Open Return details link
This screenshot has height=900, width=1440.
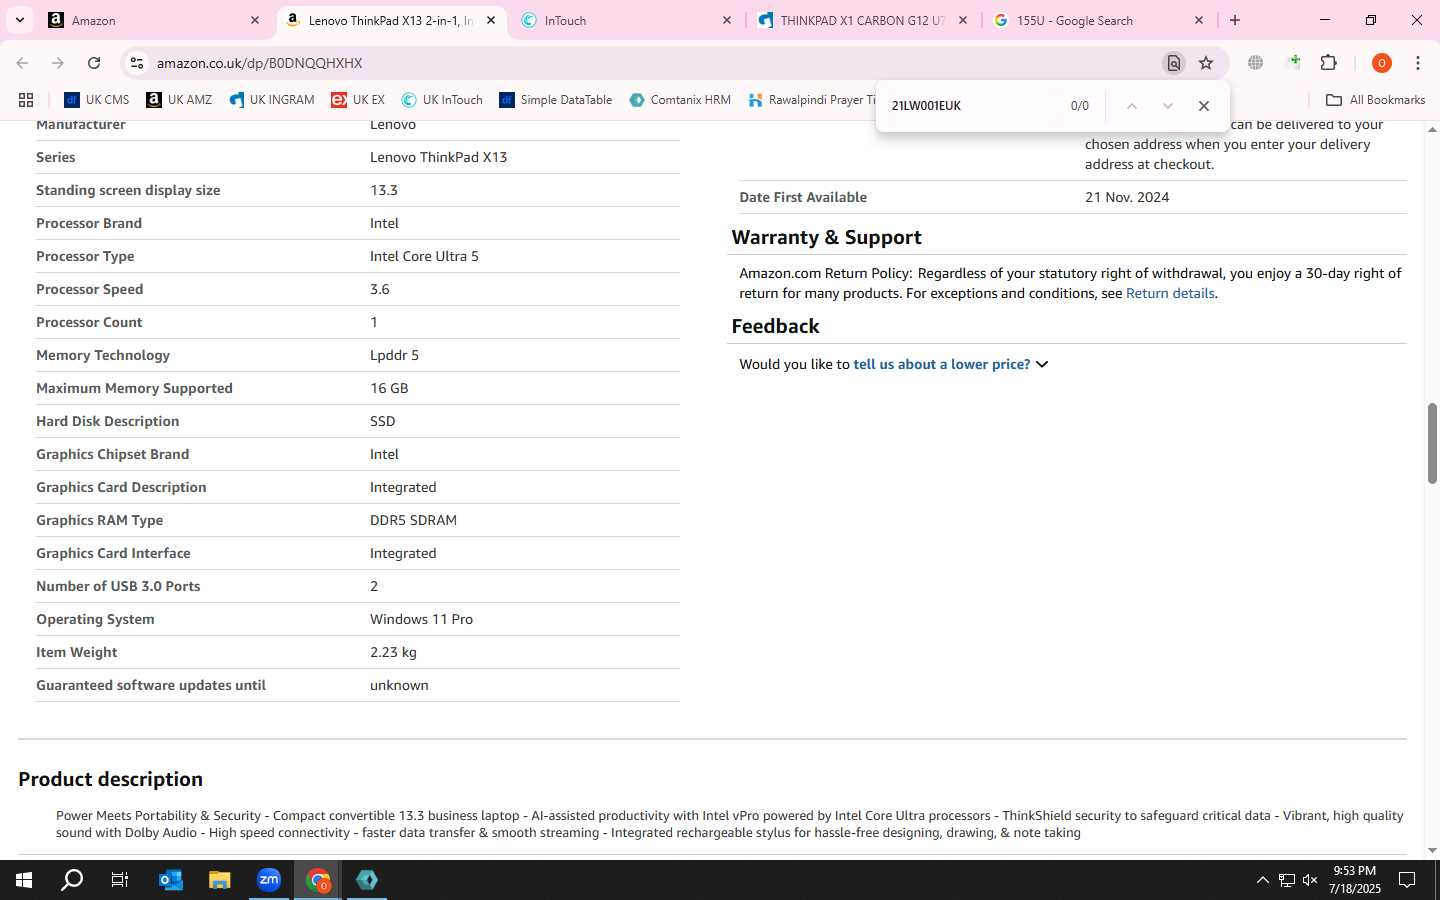point(1170,293)
